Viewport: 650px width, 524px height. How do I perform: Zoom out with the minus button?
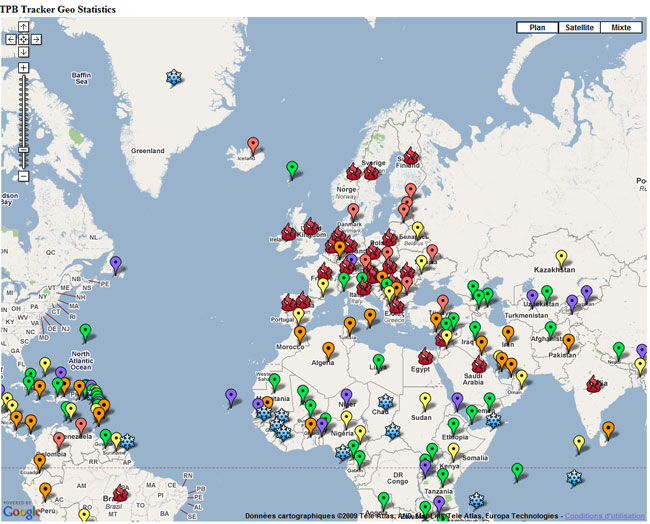(23, 176)
